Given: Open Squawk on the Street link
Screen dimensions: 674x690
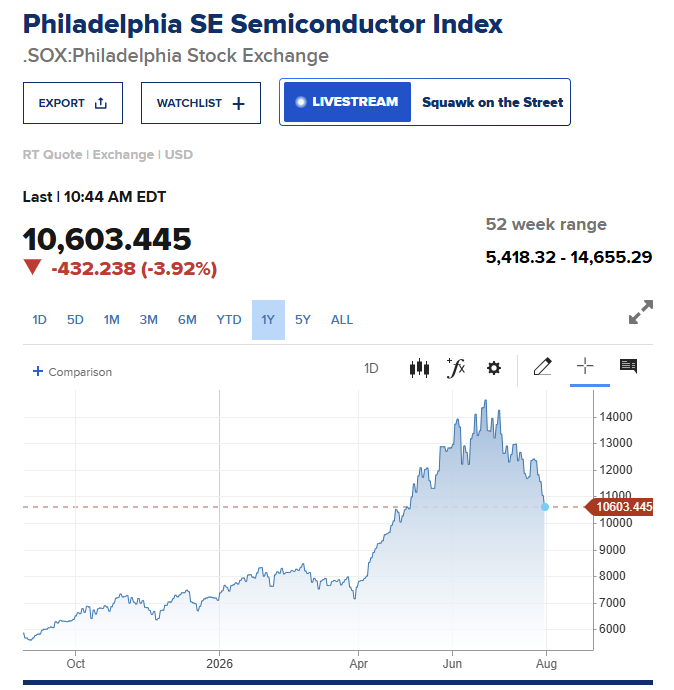Looking at the screenshot, I should click(492, 103).
